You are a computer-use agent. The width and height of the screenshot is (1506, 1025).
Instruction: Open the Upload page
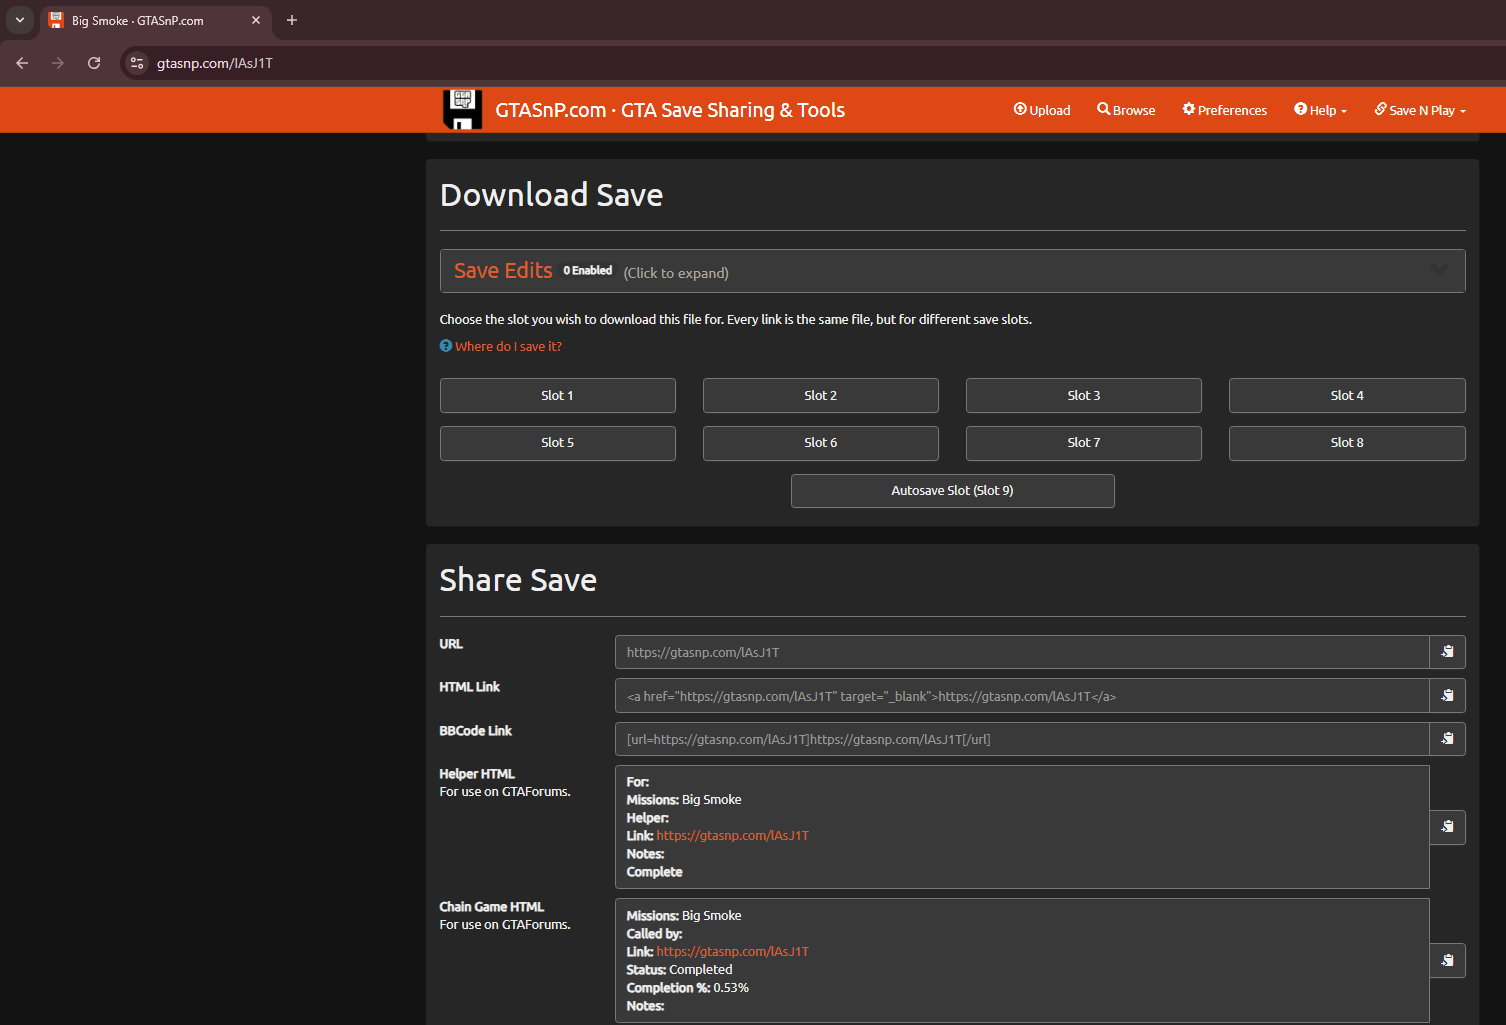click(1042, 110)
